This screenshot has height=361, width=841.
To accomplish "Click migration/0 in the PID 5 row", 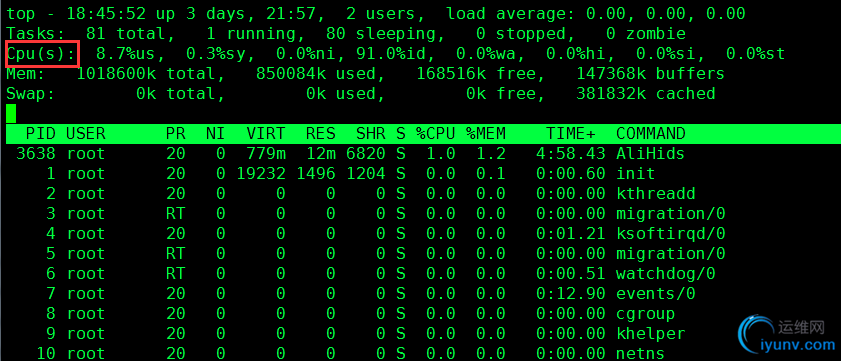I will tap(670, 254).
